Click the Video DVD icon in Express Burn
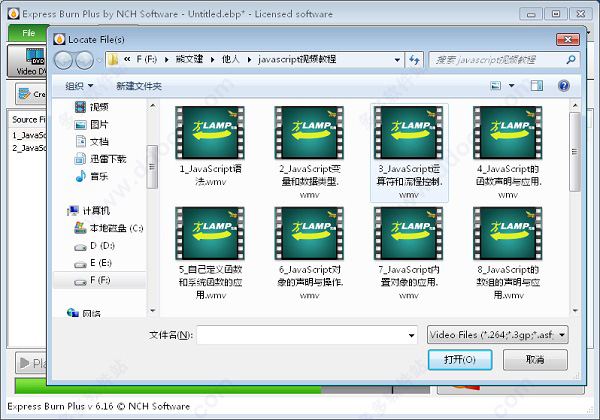Viewport: 600px width, 420px height. pos(29,60)
